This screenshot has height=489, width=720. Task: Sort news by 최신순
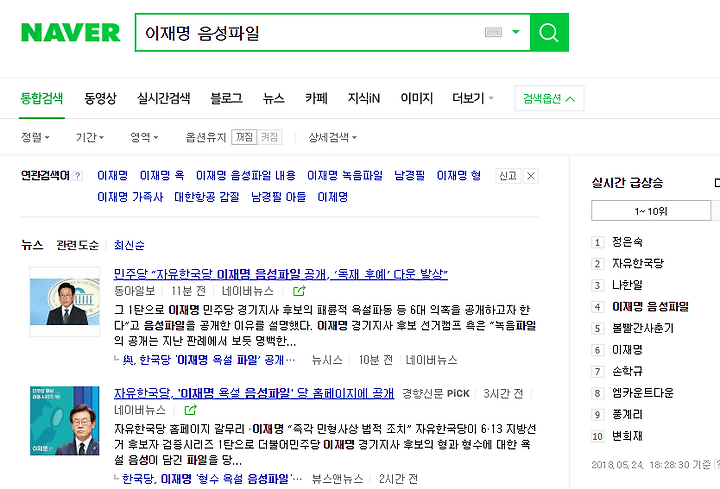point(129,245)
